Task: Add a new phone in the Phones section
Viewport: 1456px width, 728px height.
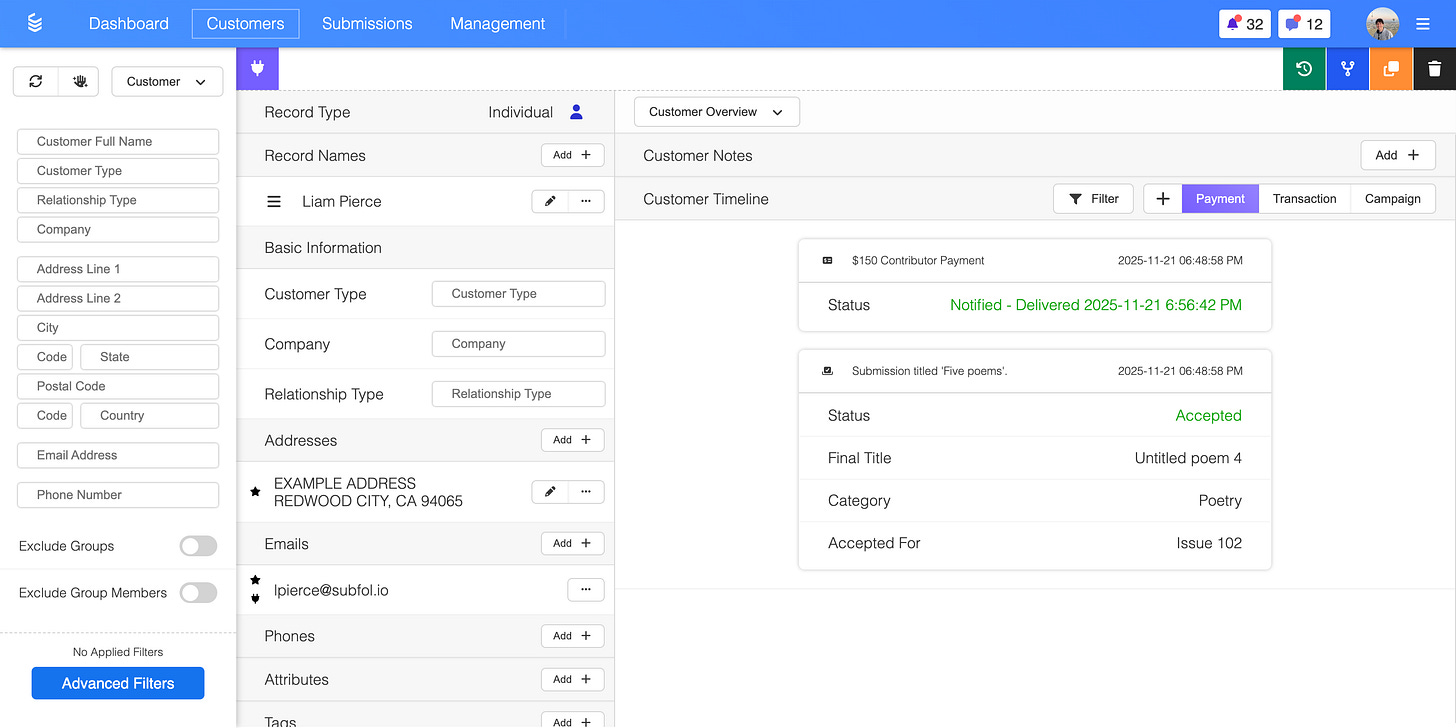Action: coord(573,635)
